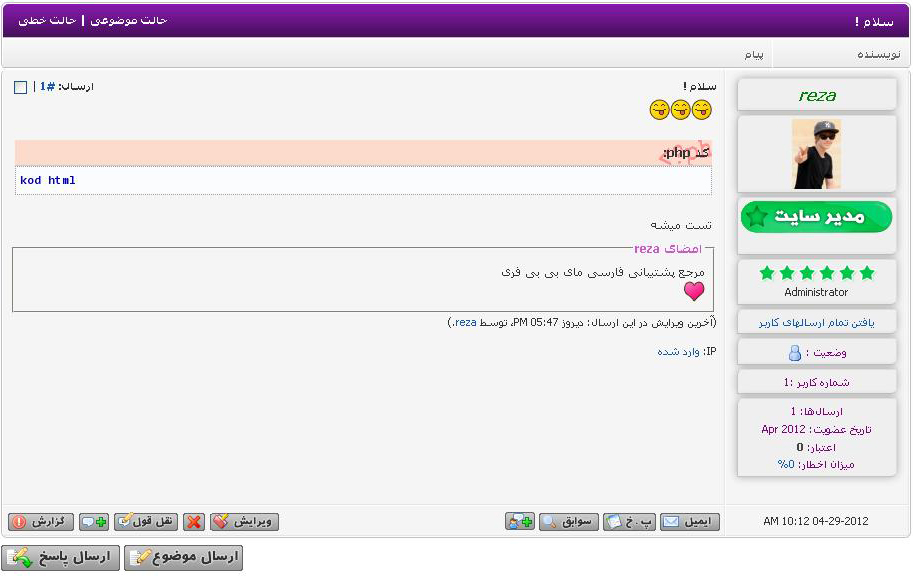Click the 'Administrator' user title text
913x576 pixels.
[x=816, y=292]
